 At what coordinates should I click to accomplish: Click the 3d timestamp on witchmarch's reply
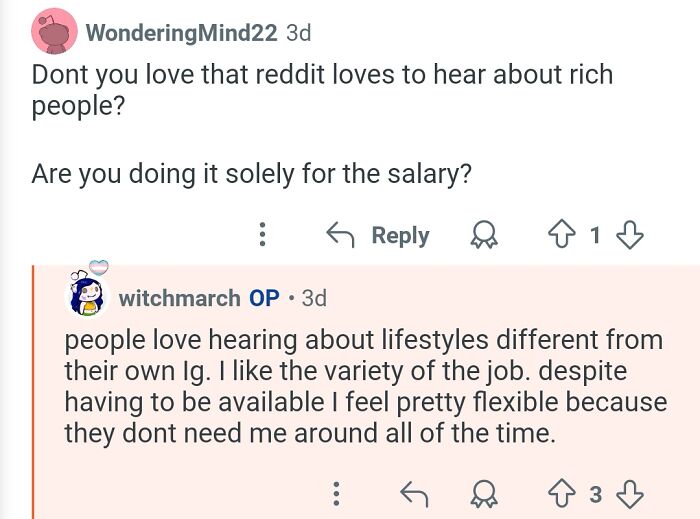(x=314, y=298)
